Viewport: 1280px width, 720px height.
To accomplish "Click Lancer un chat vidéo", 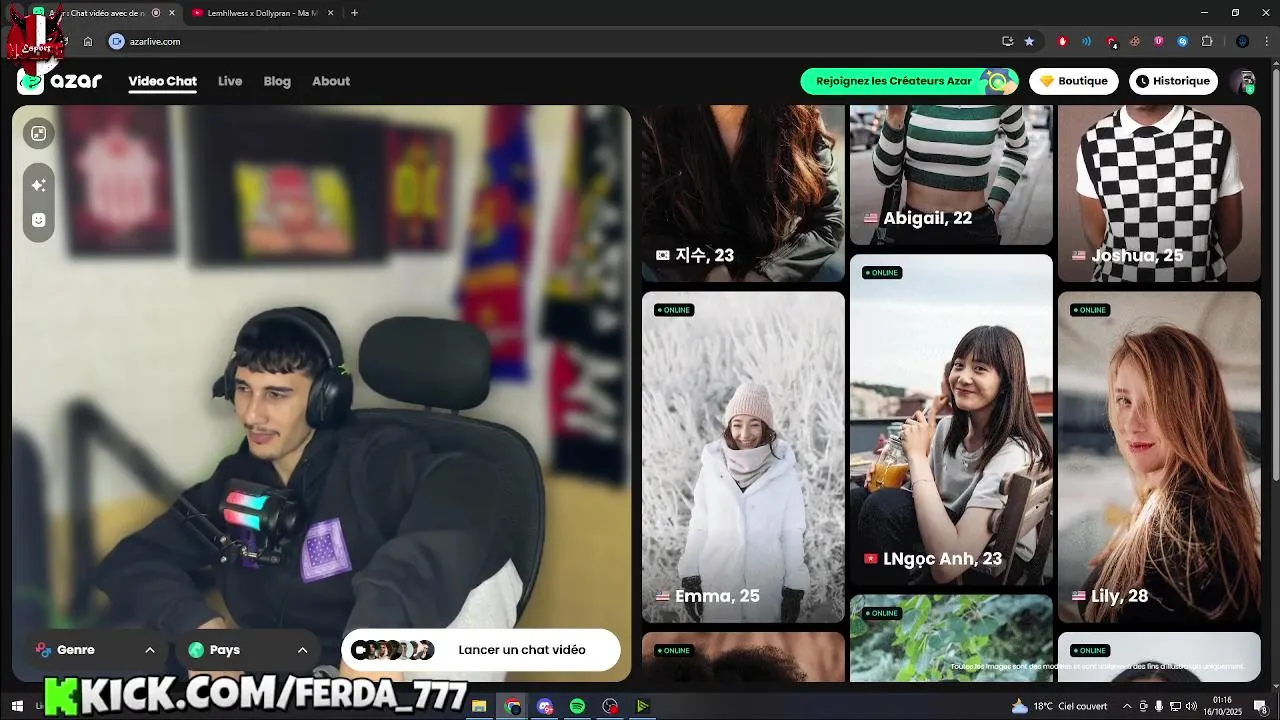I will pyautogui.click(x=481, y=650).
